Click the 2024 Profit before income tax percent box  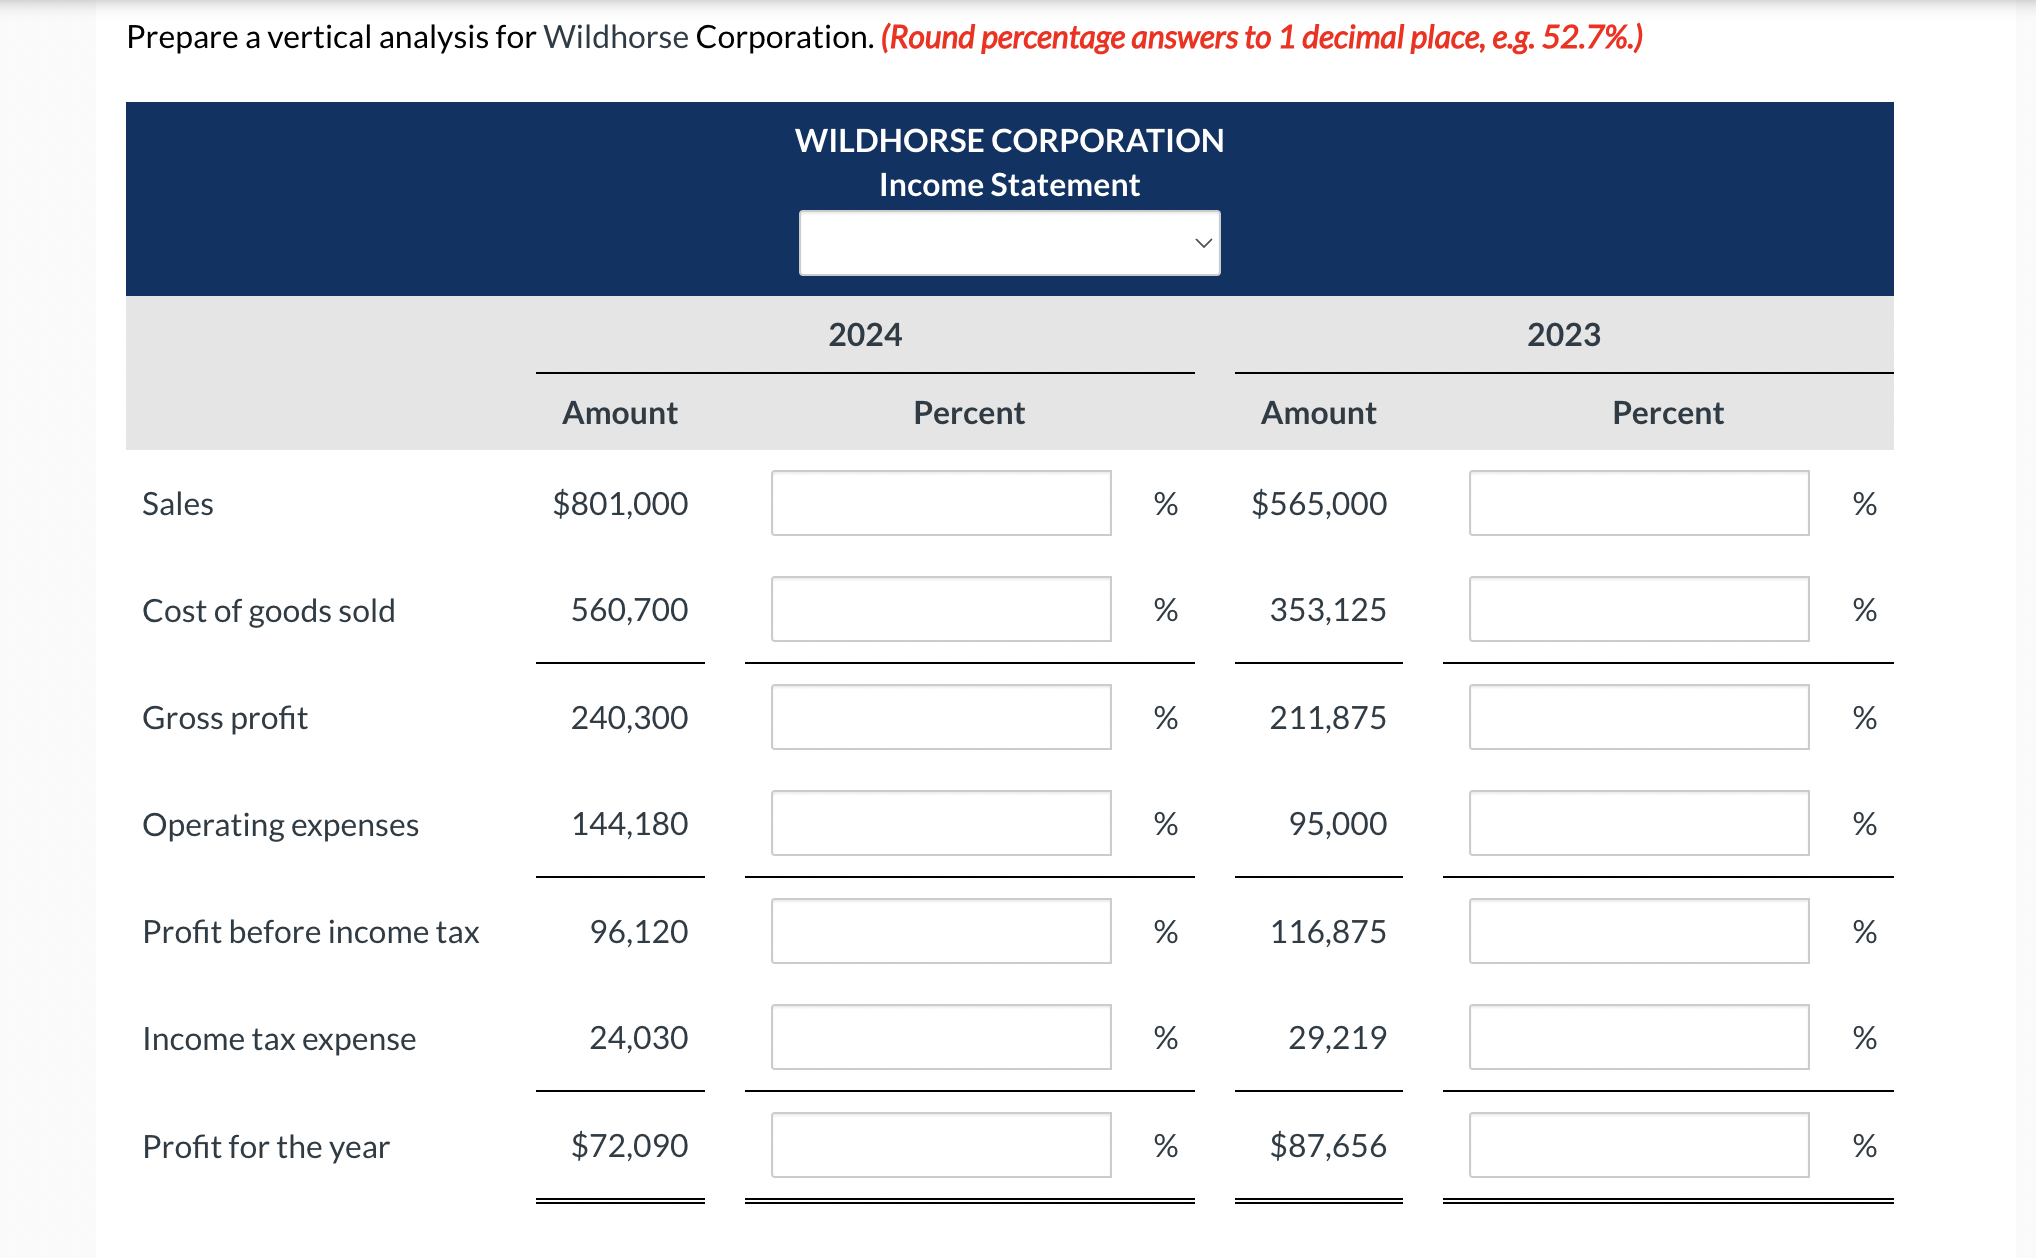tap(940, 931)
